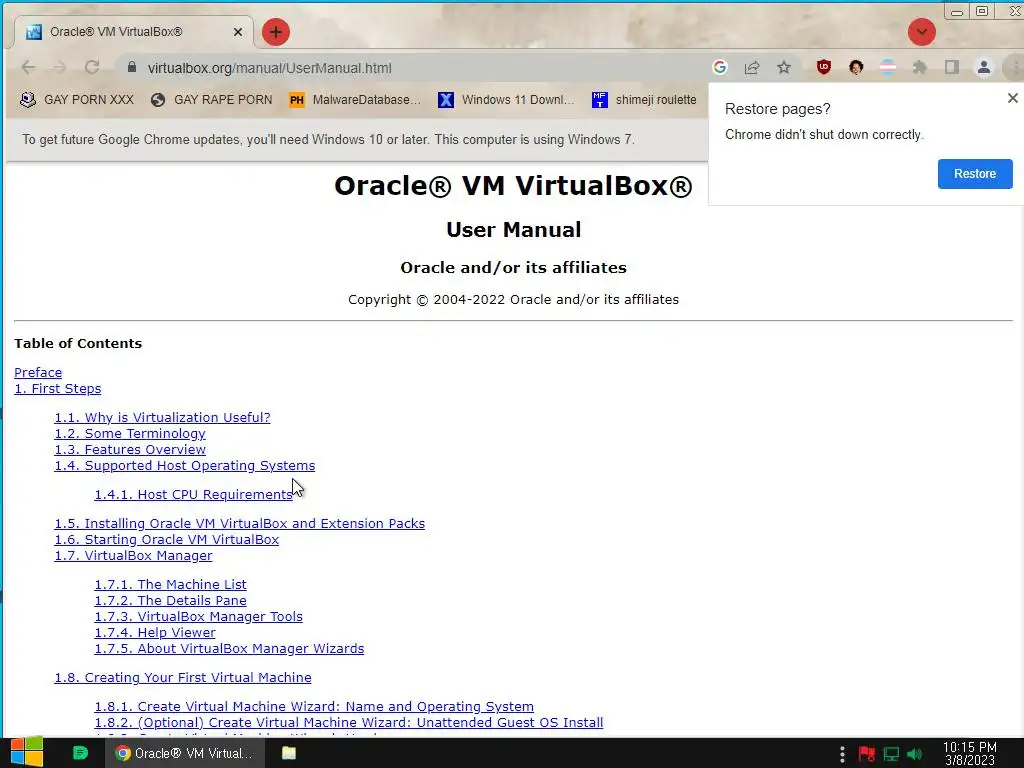This screenshot has height=768, width=1024.
Task: Click the Restore button in the popup
Action: (975, 174)
